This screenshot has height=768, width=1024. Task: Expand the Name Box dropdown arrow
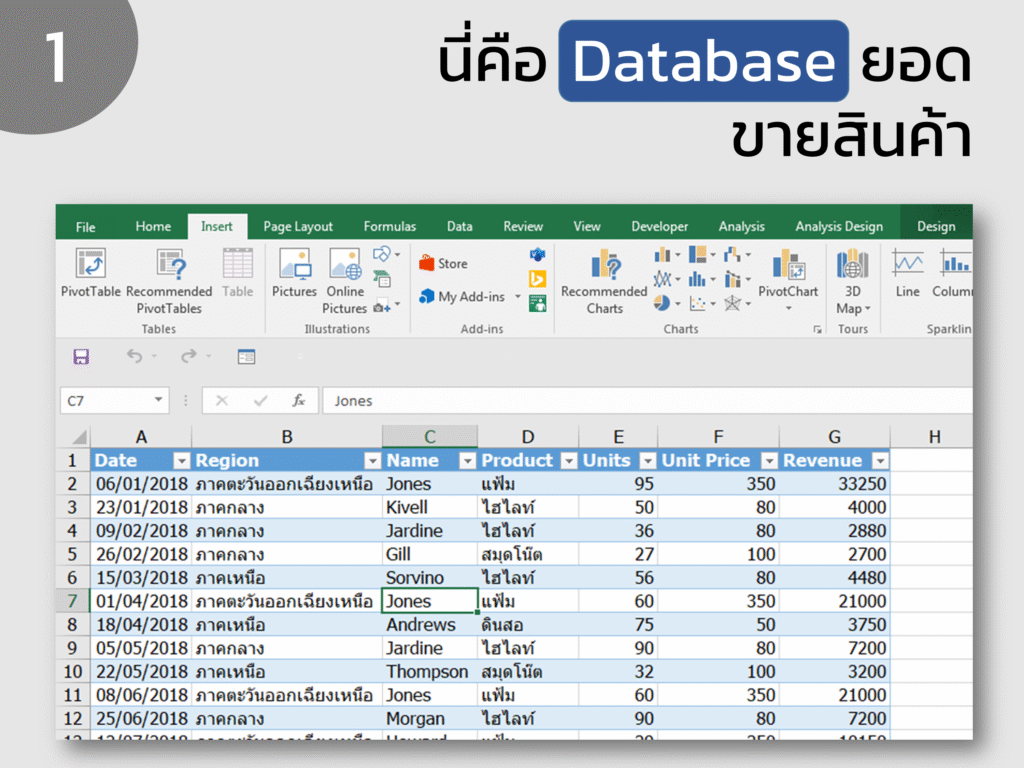[x=158, y=400]
